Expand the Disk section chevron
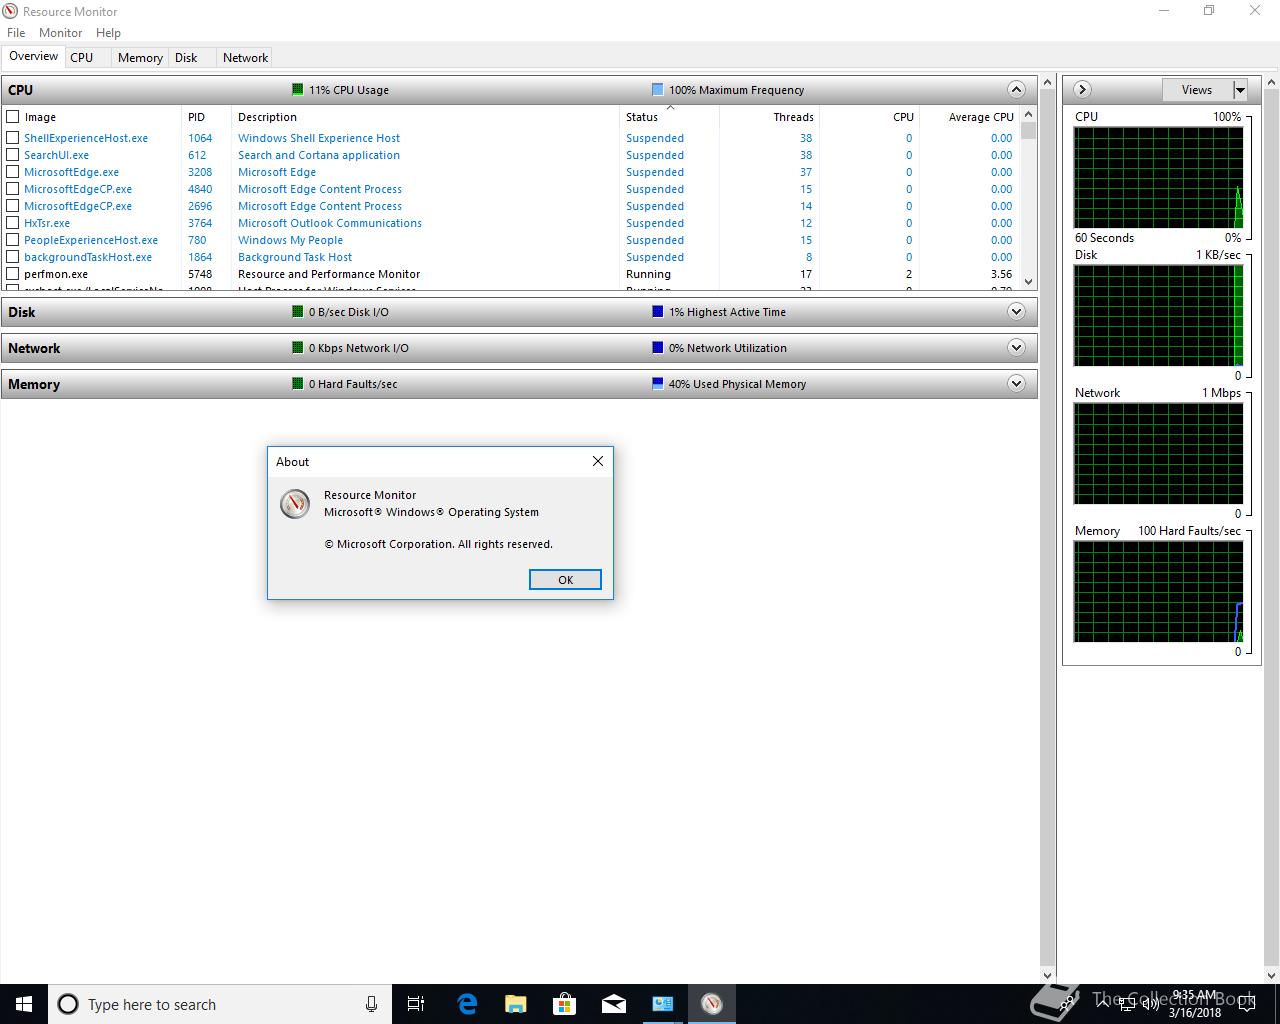Viewport: 1280px width, 1024px height. (x=1016, y=312)
